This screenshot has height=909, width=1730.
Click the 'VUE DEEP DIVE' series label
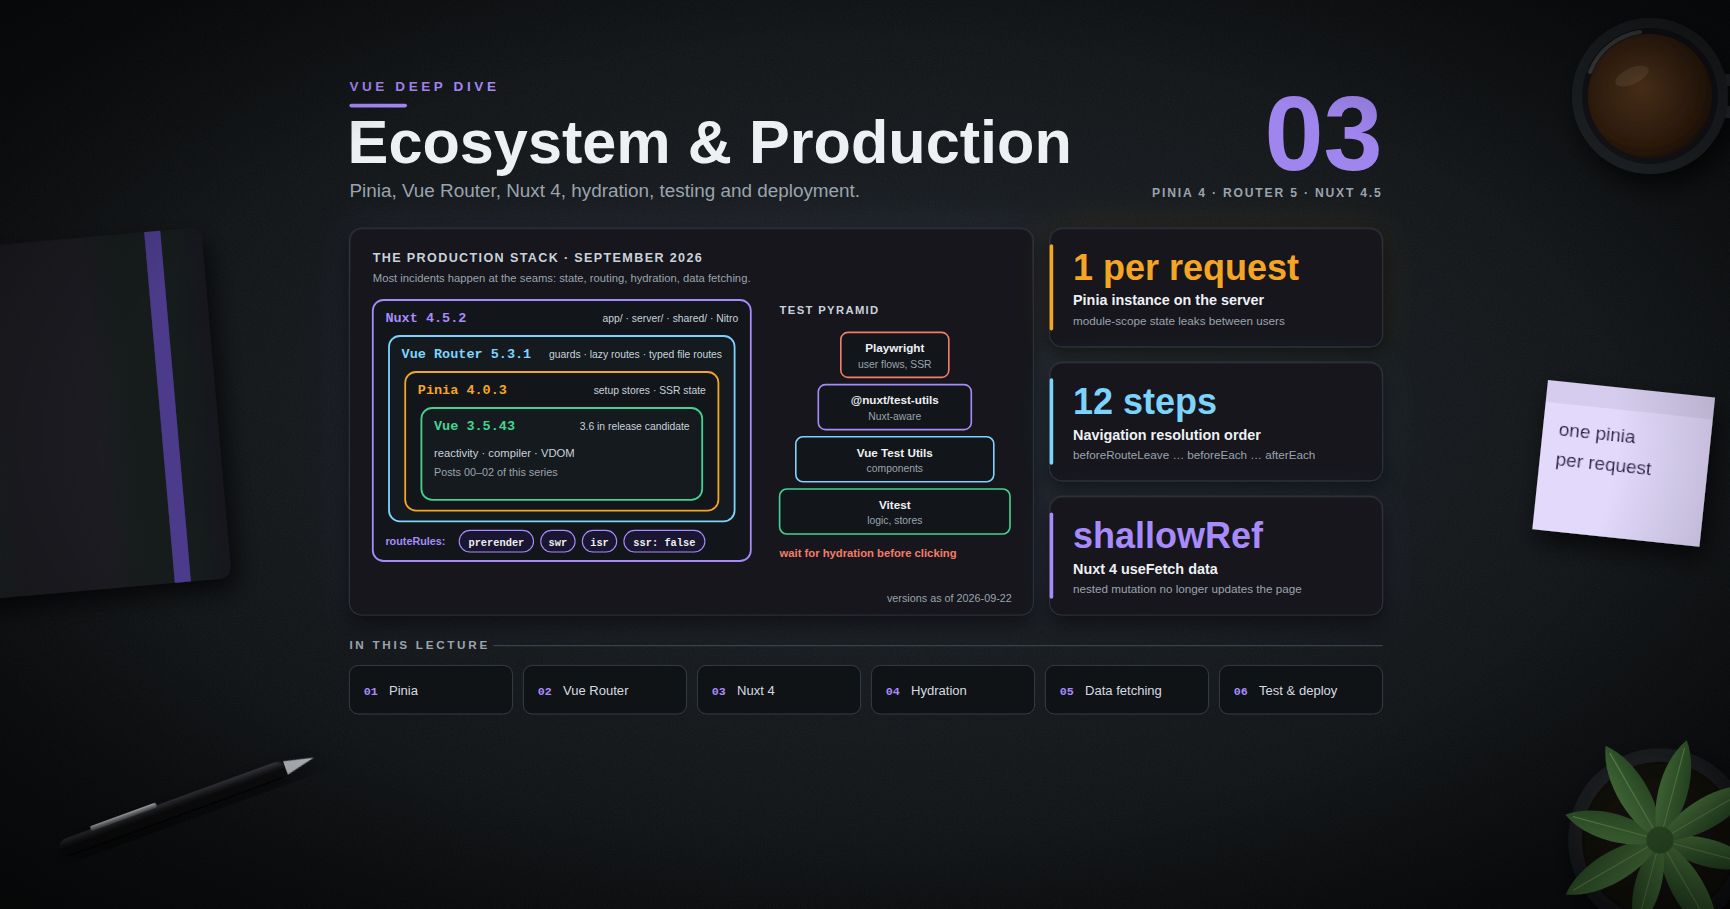coord(424,87)
